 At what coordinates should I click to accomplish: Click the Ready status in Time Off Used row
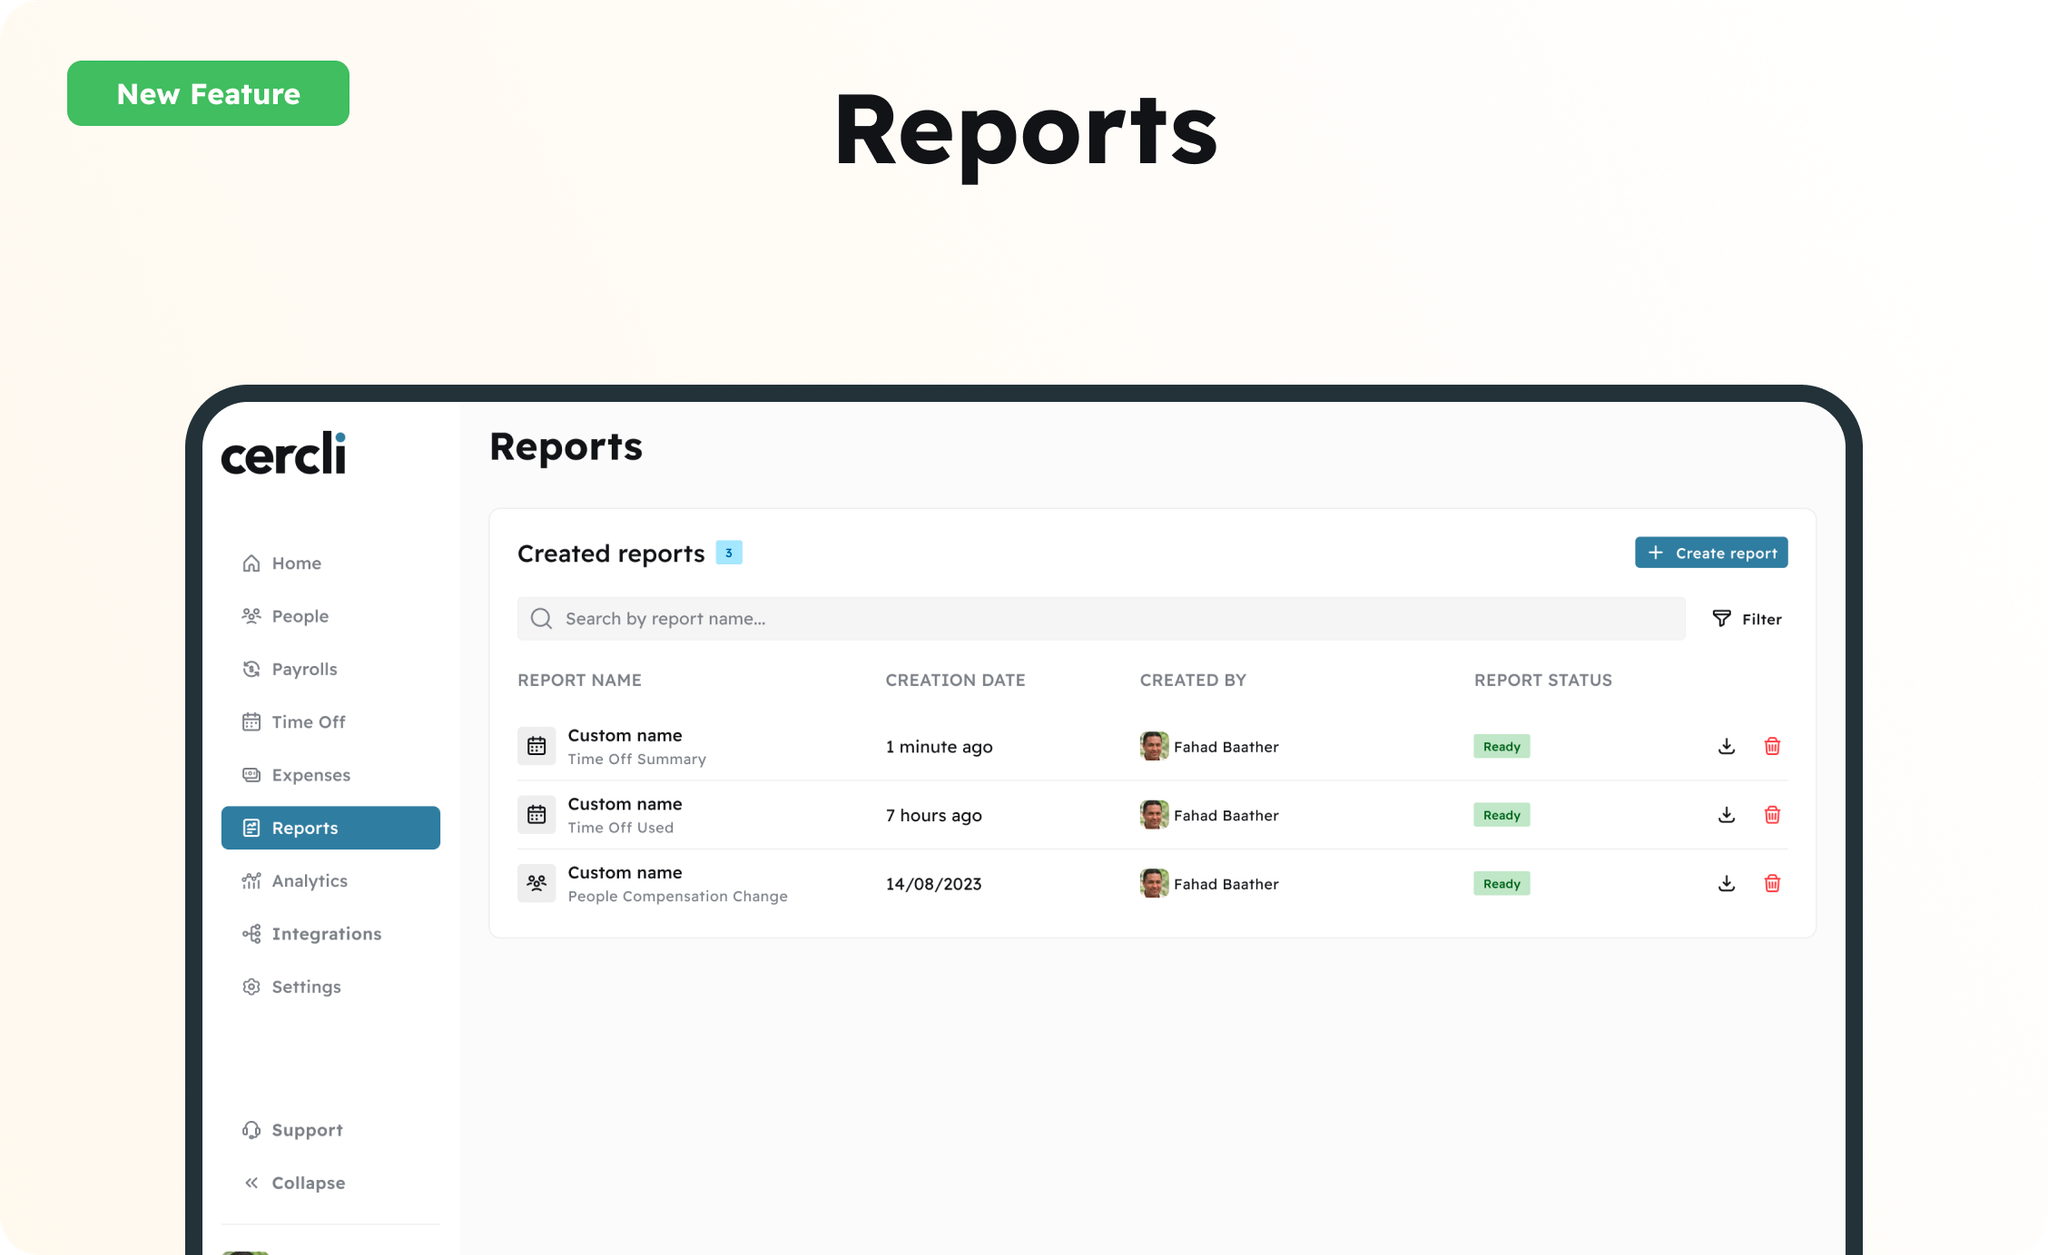coord(1501,815)
